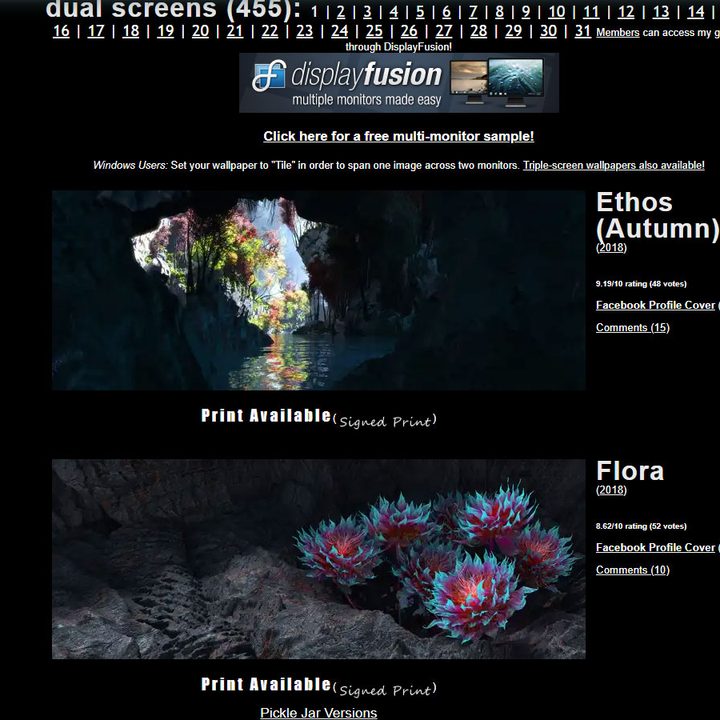This screenshot has height=720, width=720.
Task: Go to gallery page 8
Action: click(499, 12)
